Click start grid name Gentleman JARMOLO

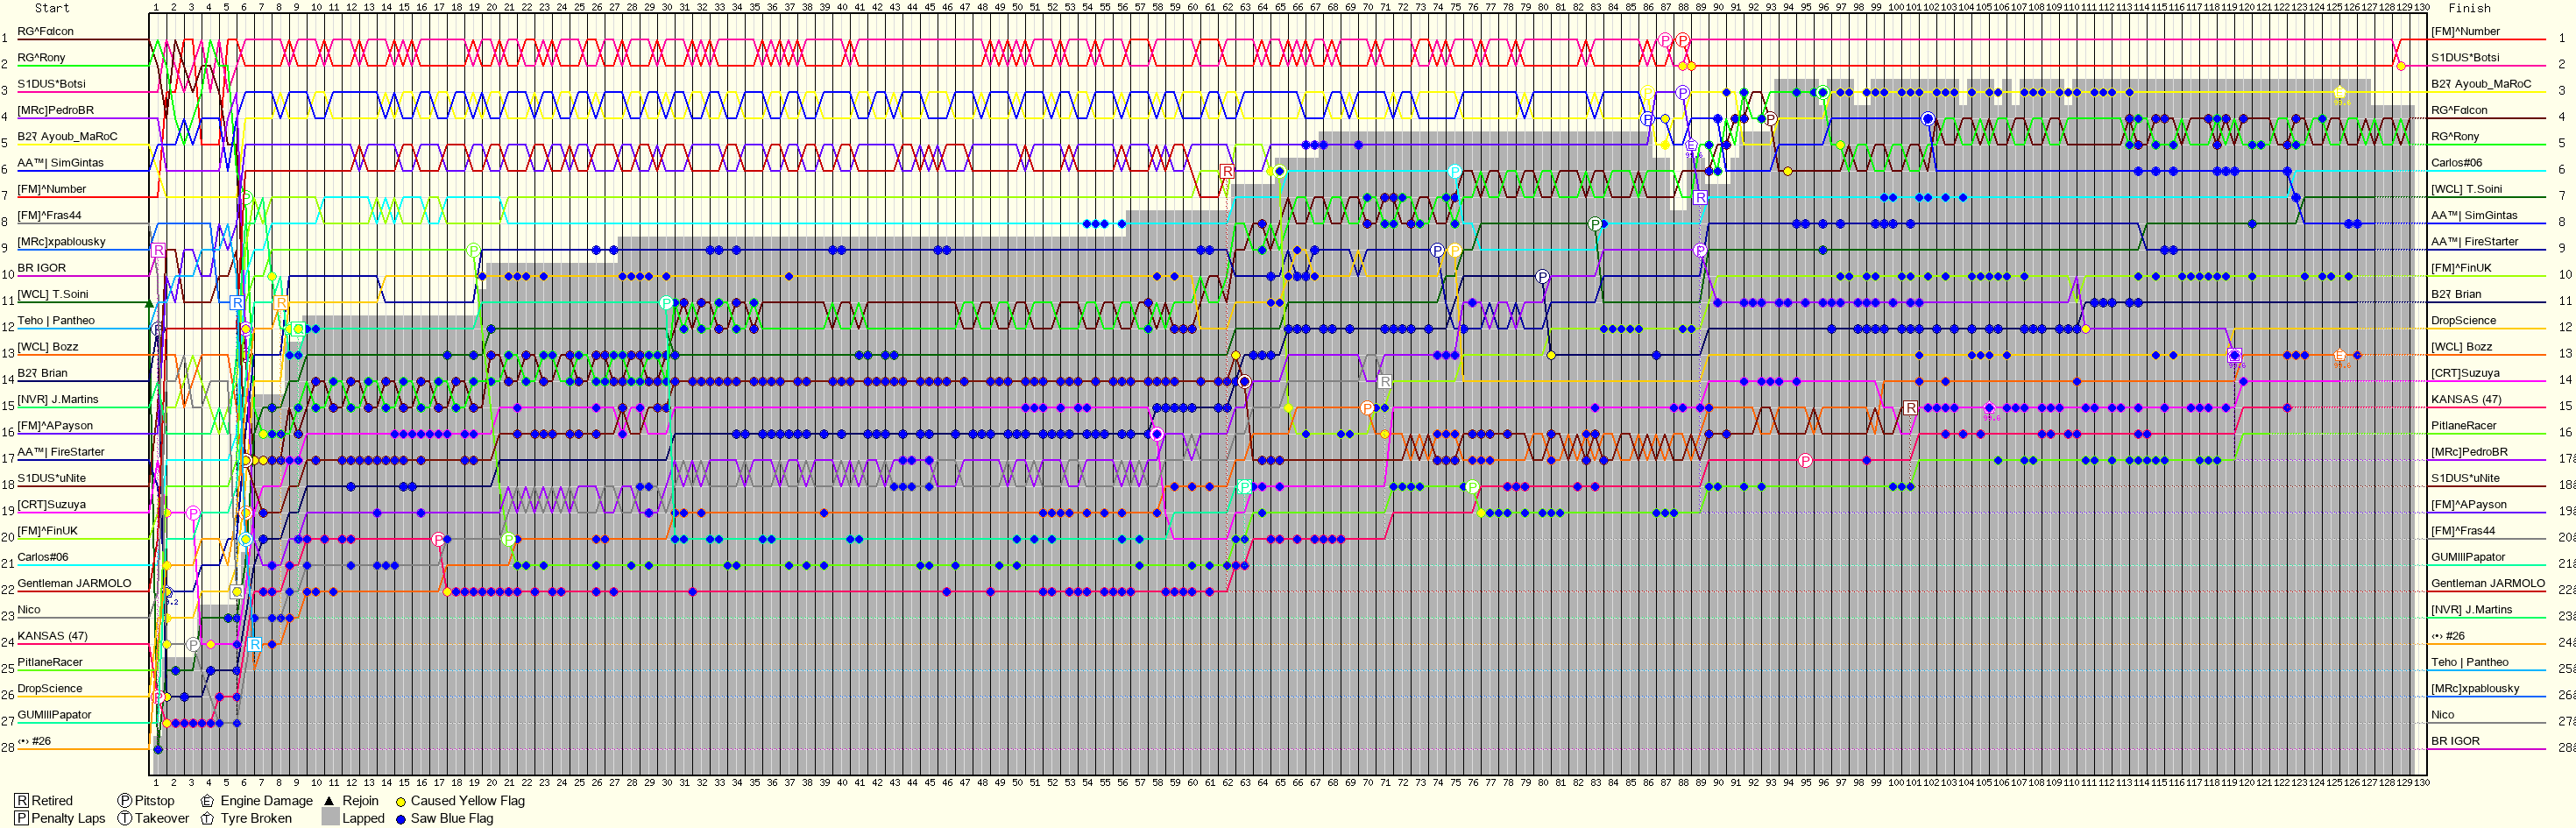(74, 583)
